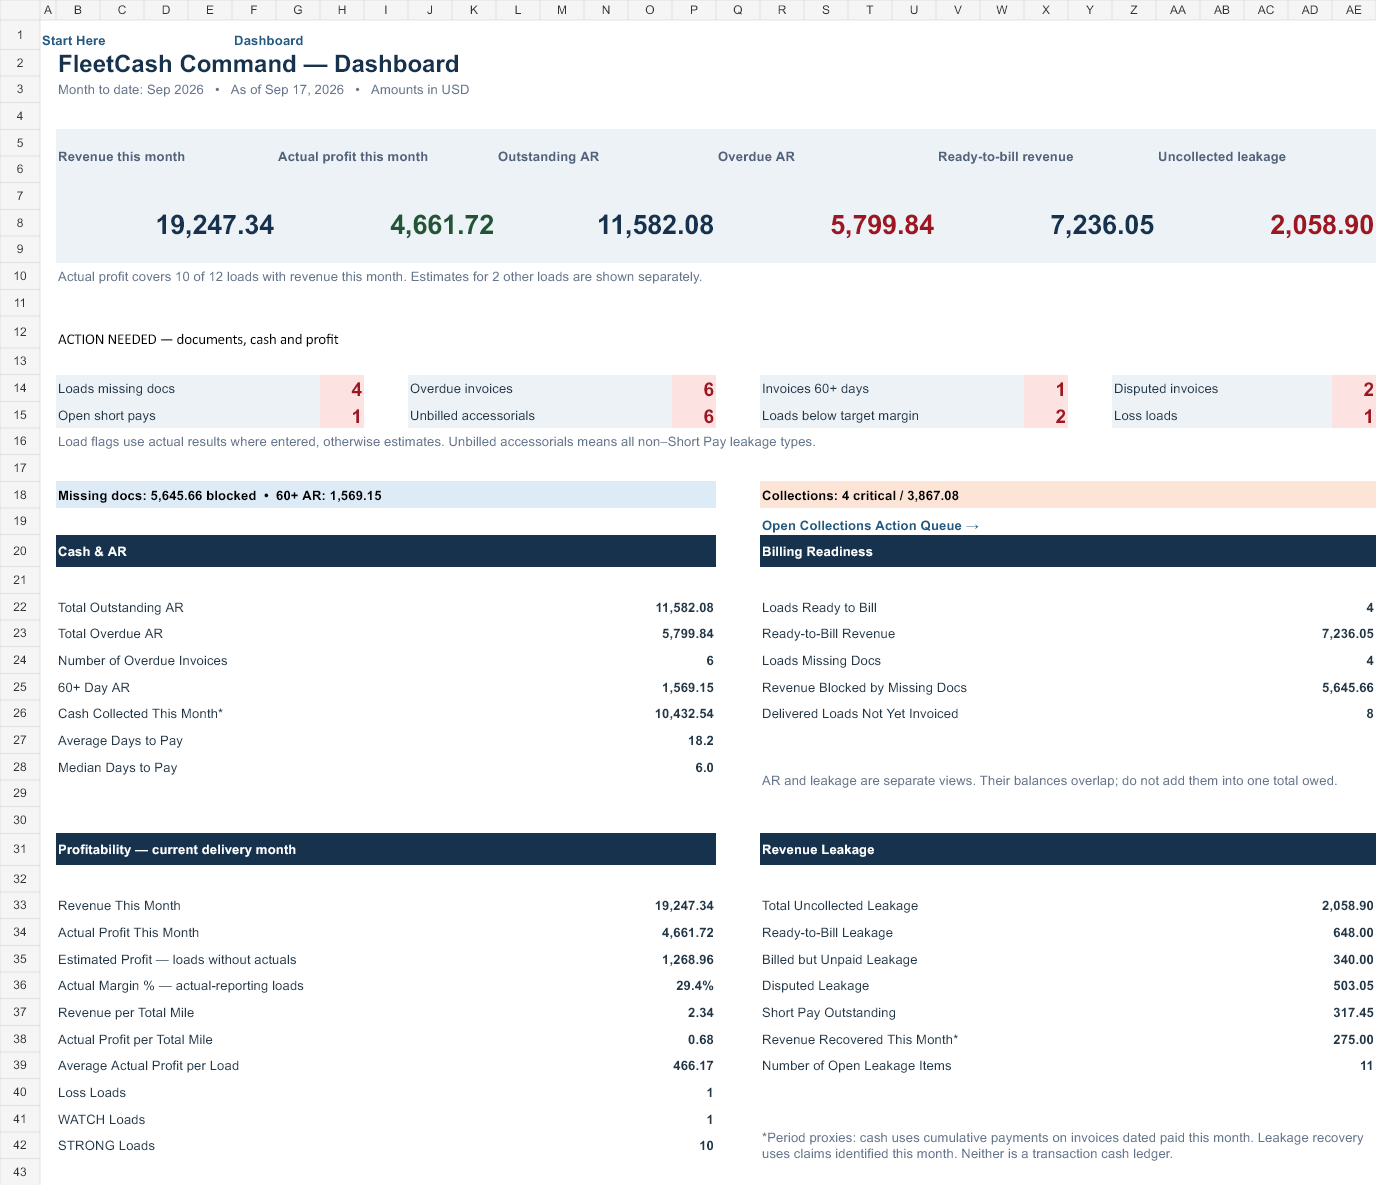Select the Collections critical summary banner
The height and width of the screenshot is (1185, 1376).
[x=1068, y=495]
